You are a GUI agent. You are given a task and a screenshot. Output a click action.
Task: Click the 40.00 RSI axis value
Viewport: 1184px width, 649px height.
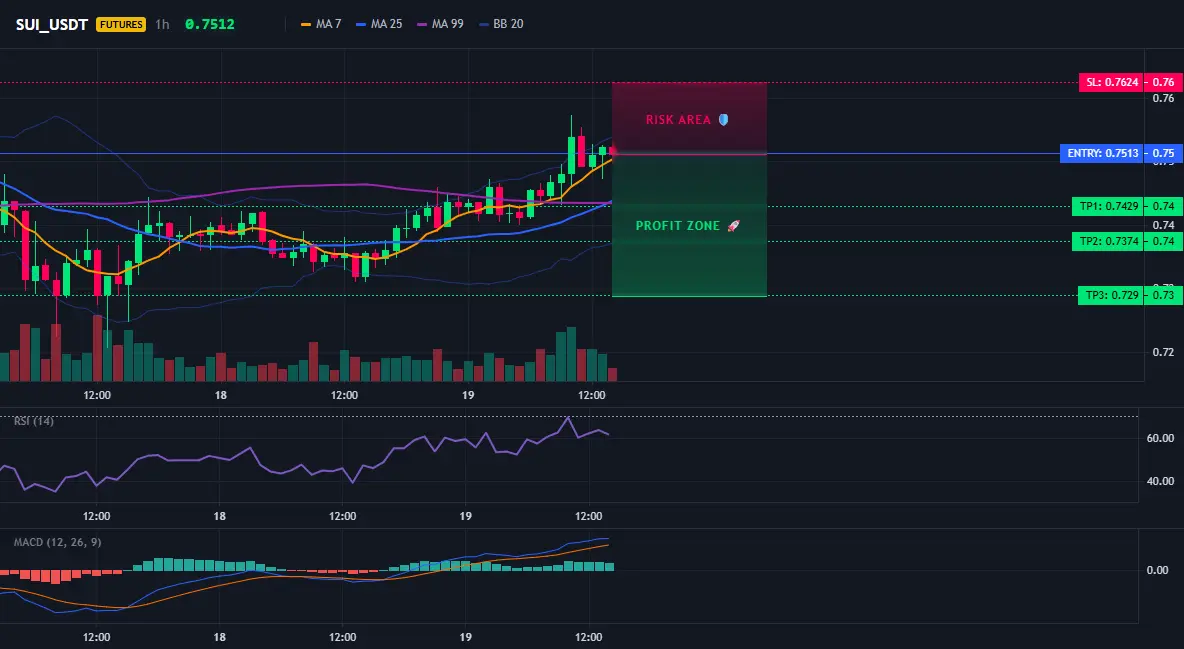(1160, 481)
